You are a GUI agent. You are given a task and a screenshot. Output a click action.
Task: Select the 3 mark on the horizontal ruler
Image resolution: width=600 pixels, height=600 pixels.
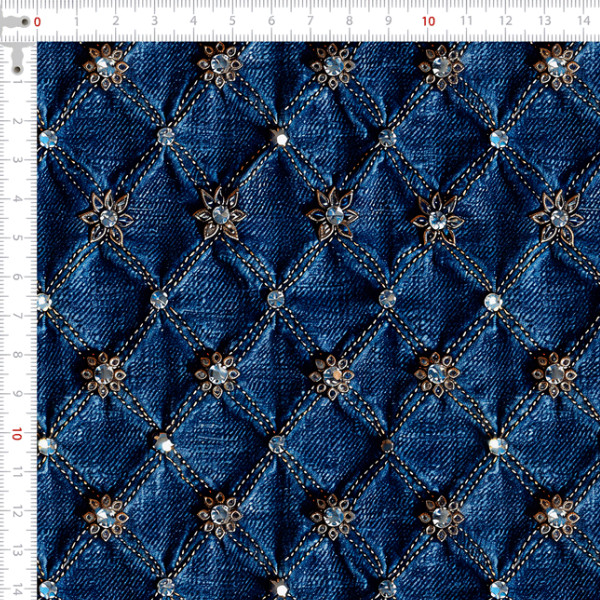coord(154,21)
